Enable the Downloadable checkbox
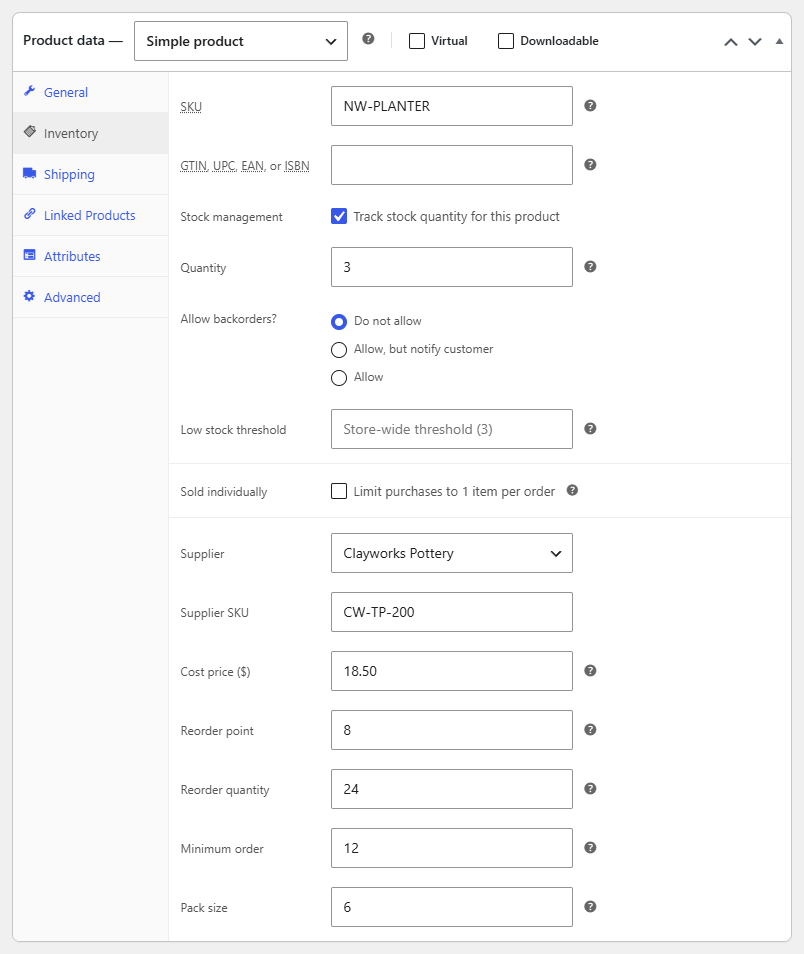 (506, 41)
